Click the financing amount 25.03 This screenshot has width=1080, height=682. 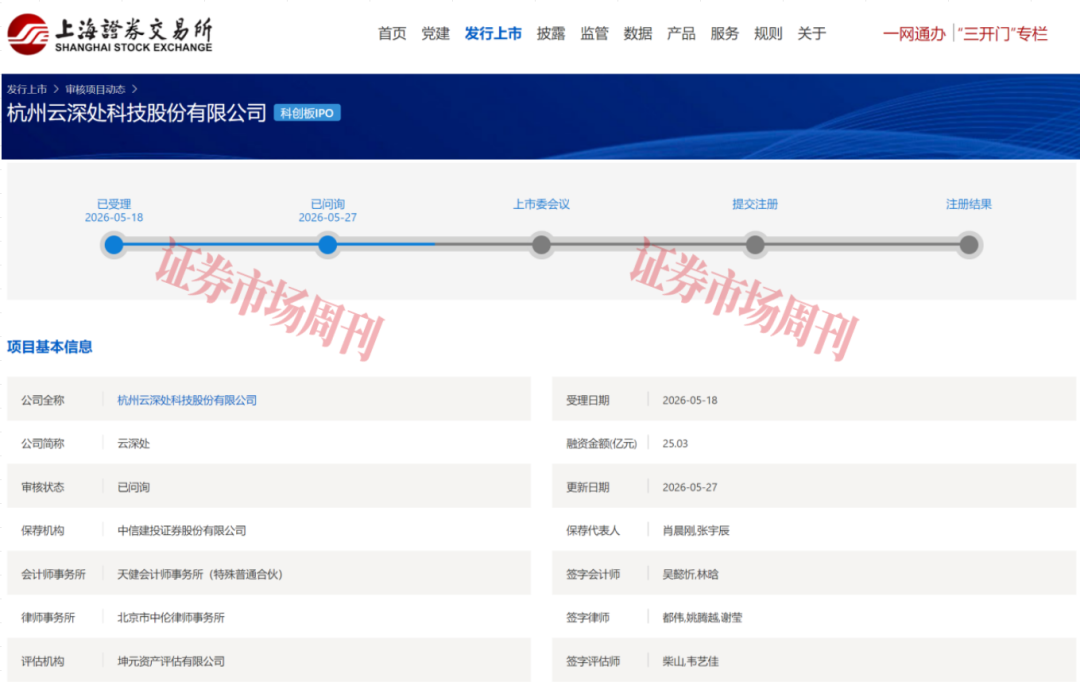click(x=675, y=444)
